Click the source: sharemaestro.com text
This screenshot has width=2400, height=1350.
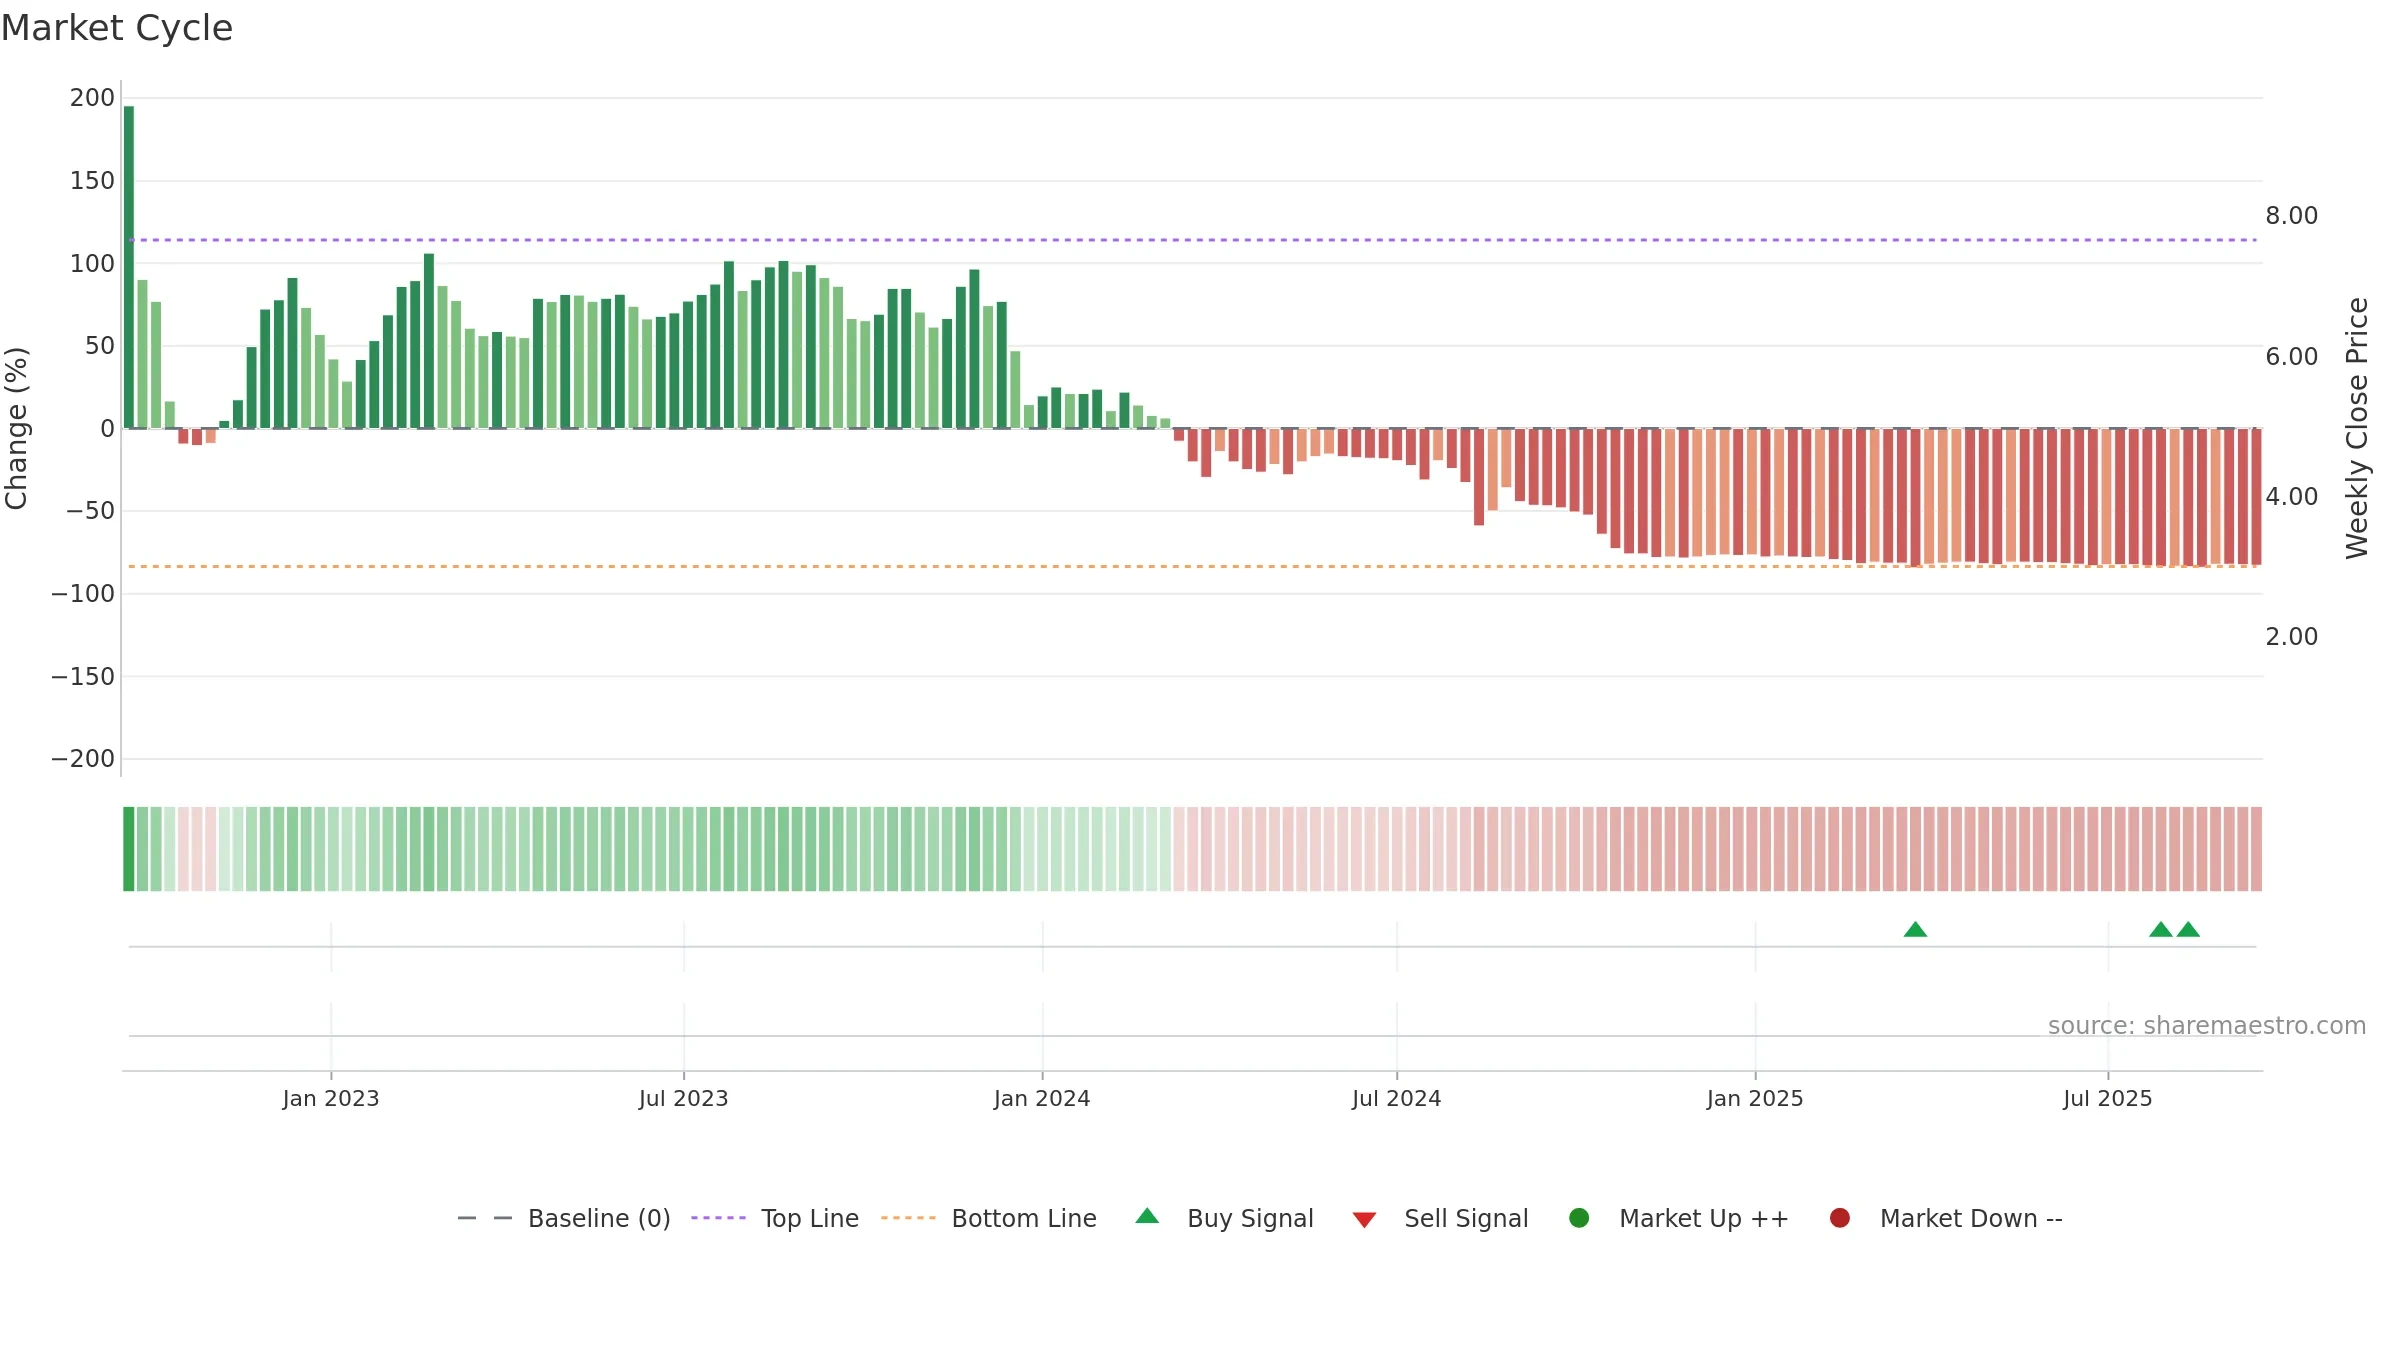coord(2207,1026)
